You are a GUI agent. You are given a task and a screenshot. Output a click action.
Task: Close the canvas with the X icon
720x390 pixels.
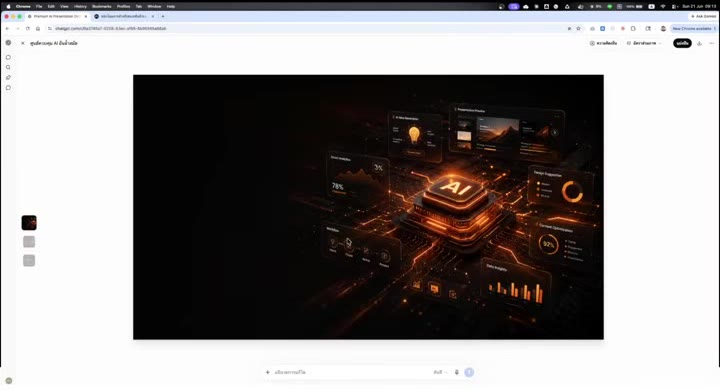22,43
